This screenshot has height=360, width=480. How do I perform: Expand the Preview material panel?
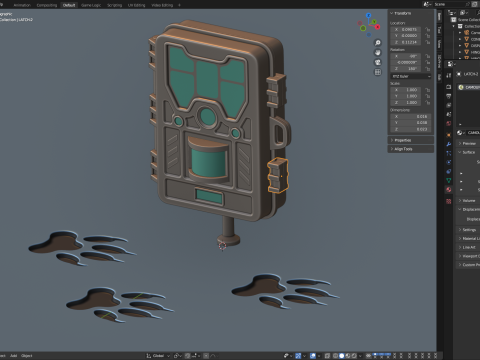tap(468, 143)
